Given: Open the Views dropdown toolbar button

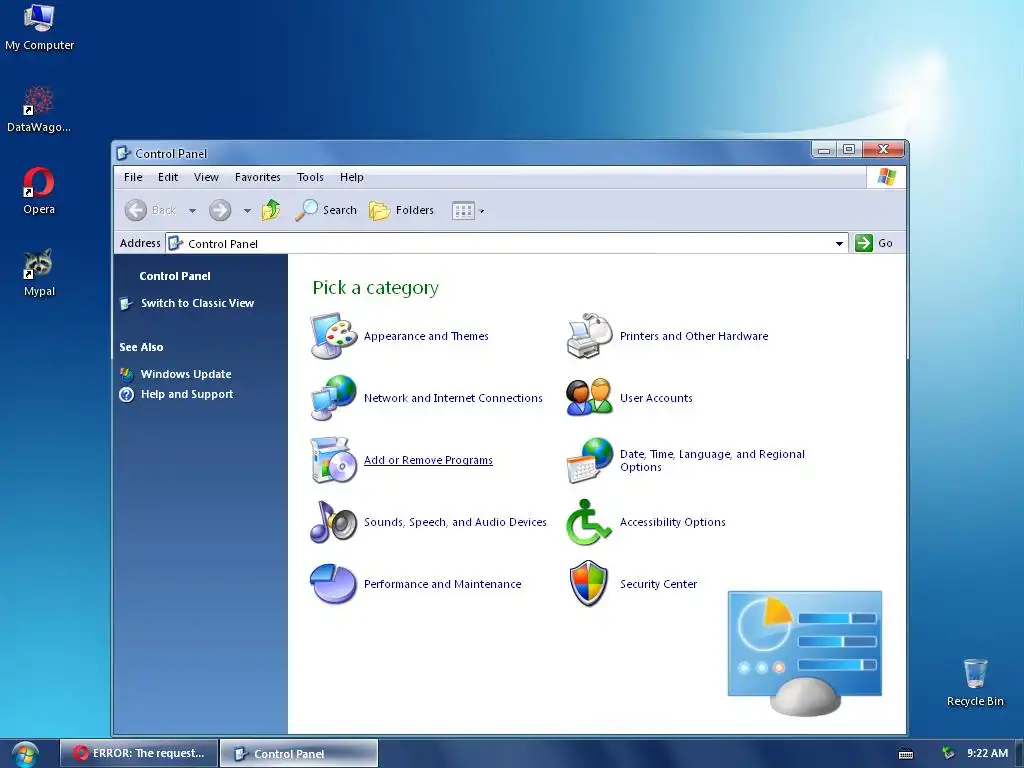Looking at the screenshot, I should coord(468,211).
